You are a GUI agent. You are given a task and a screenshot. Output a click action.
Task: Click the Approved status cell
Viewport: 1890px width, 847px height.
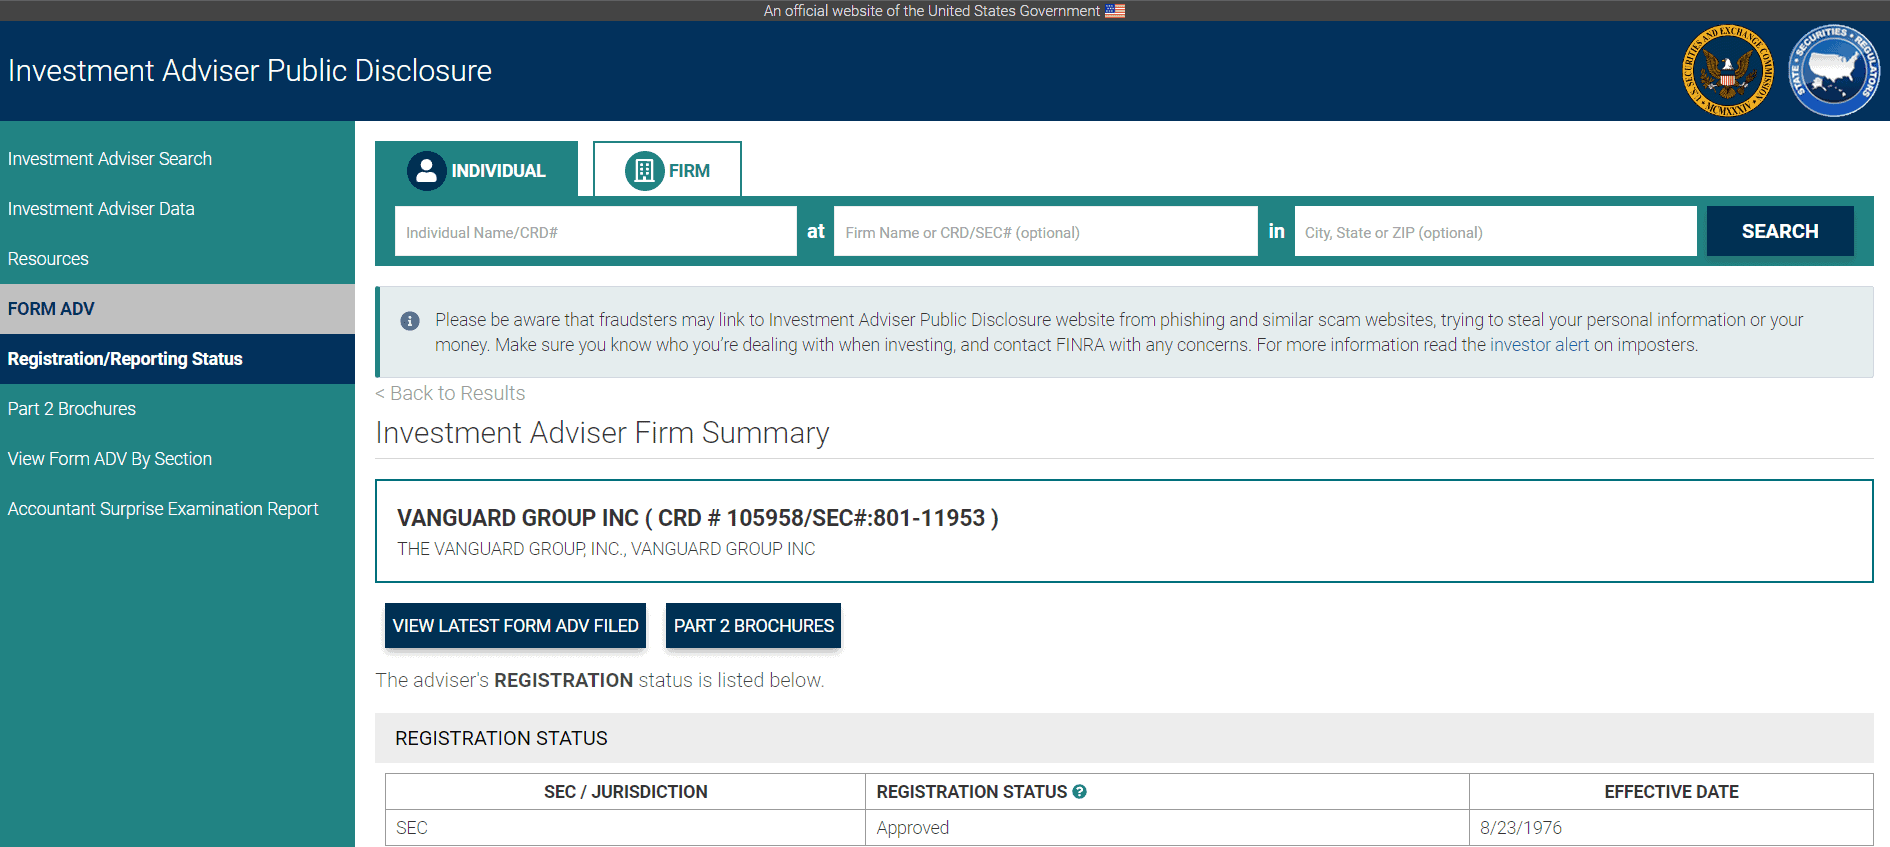click(x=1167, y=828)
